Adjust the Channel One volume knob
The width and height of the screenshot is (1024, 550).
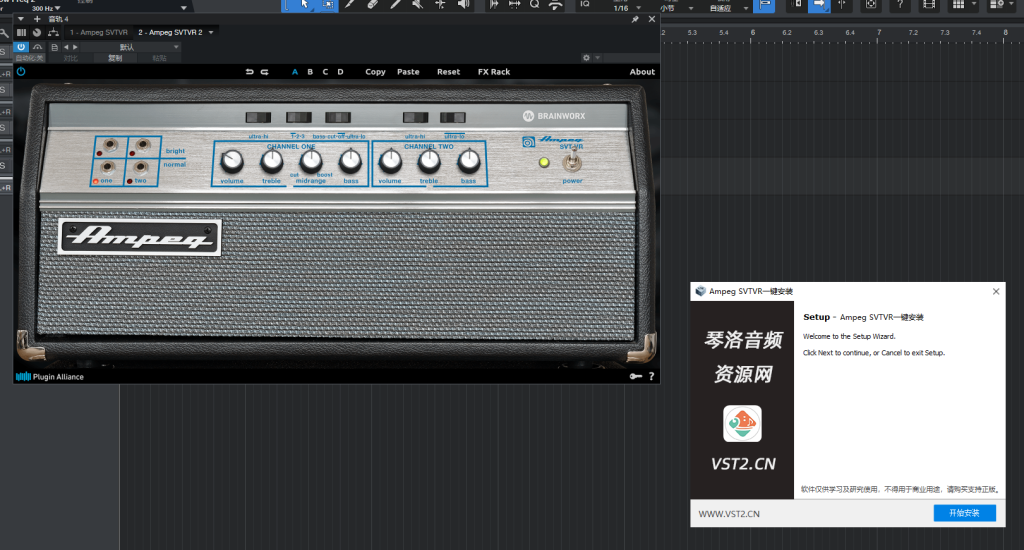point(232,160)
